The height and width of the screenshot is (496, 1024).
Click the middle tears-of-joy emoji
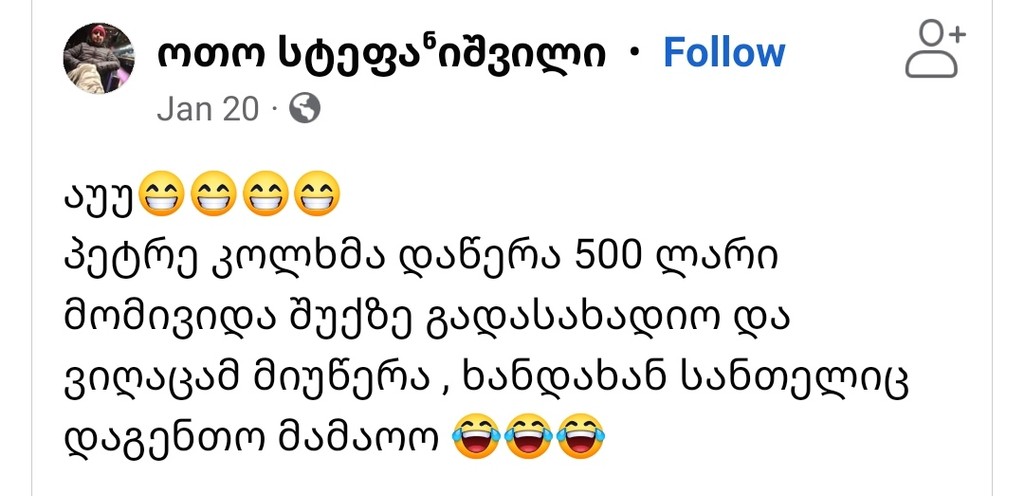point(529,436)
